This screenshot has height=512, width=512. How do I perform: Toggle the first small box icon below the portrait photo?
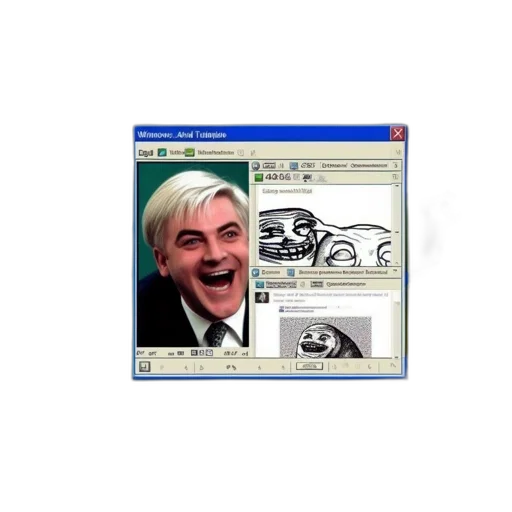click(194, 353)
